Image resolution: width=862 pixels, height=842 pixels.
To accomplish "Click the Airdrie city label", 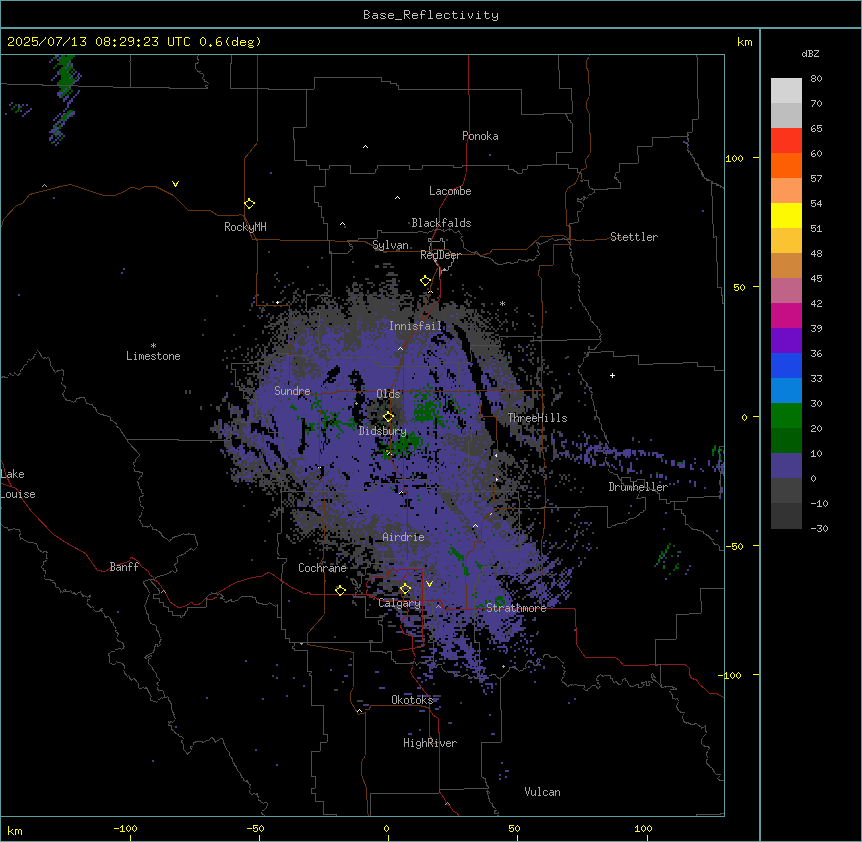I will pyautogui.click(x=404, y=537).
